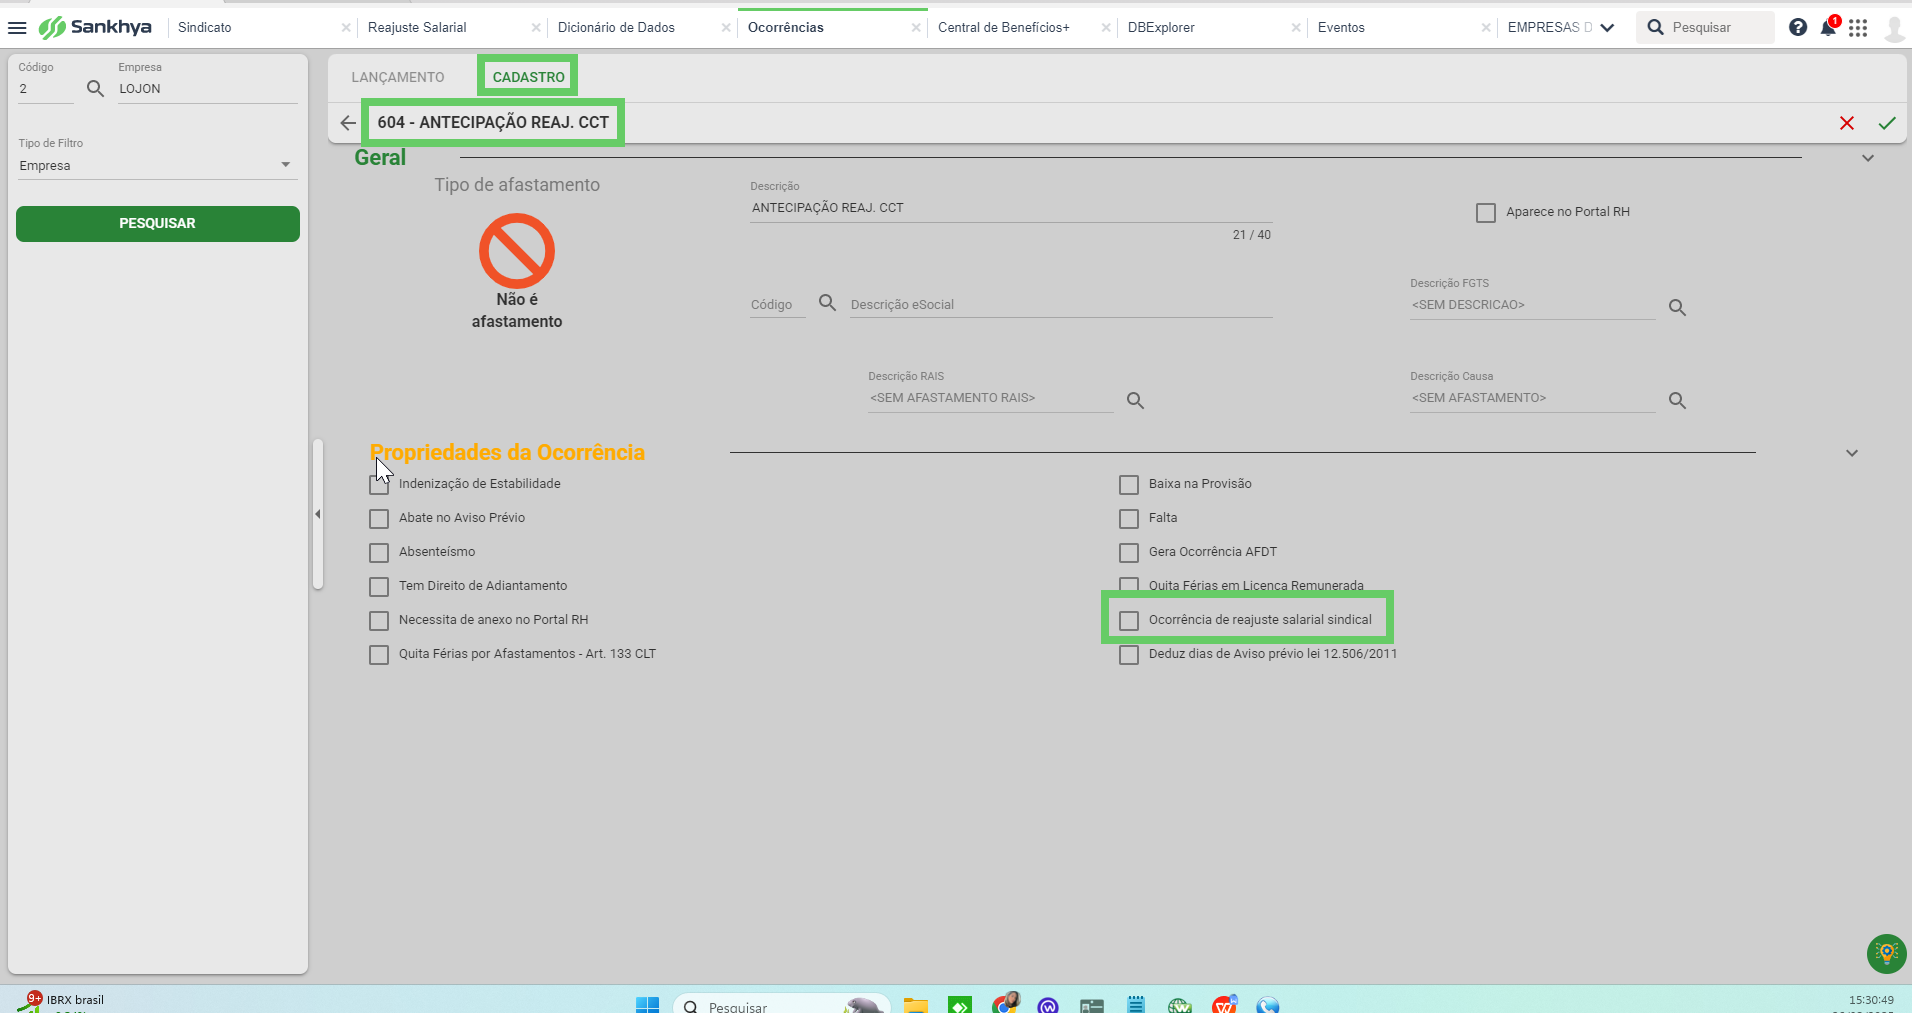Enable Ocorrência de reajuste salarial sindical
The height and width of the screenshot is (1013, 1912).
point(1129,621)
